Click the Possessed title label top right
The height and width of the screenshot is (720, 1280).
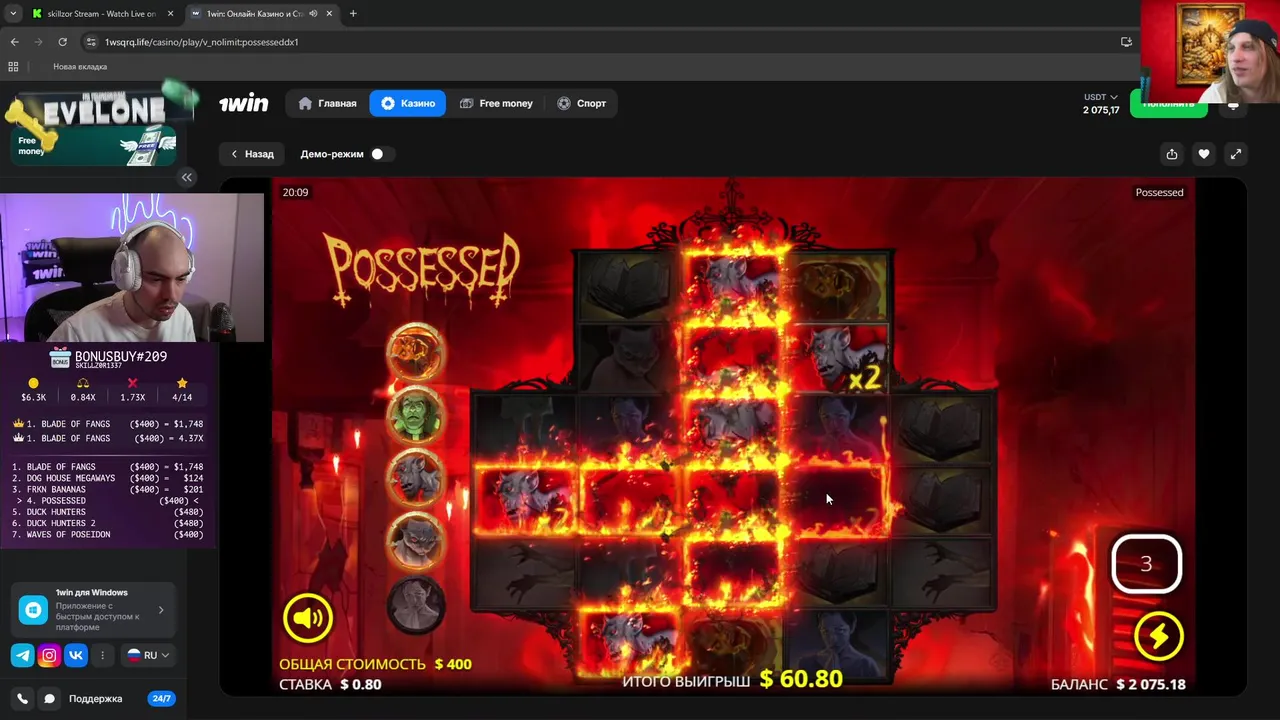coord(1159,192)
